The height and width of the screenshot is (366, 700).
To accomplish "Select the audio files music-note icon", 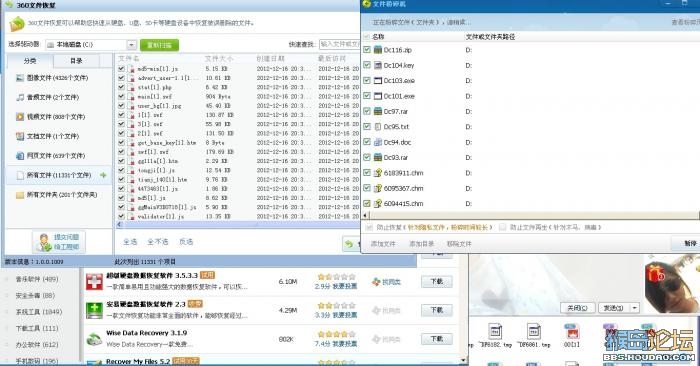I will (x=20, y=97).
